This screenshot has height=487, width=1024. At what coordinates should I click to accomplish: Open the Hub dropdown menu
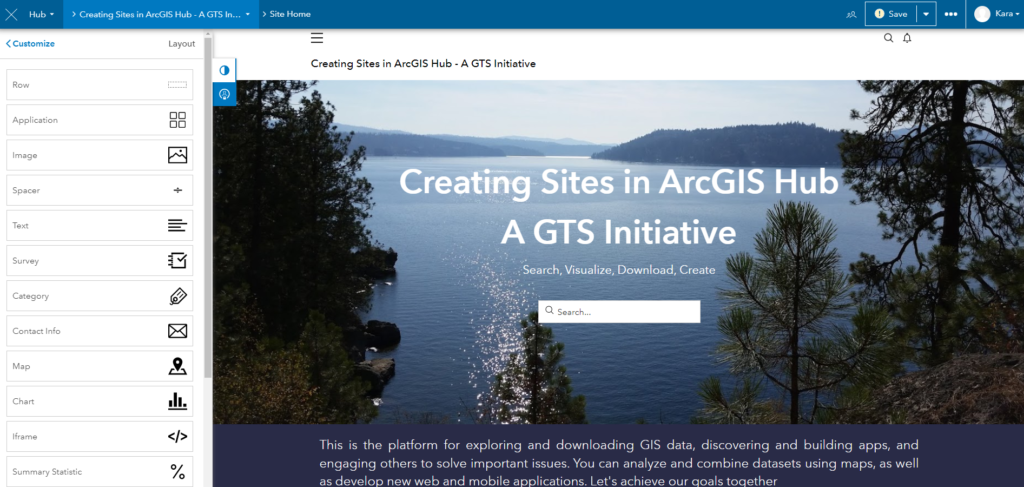coord(41,14)
